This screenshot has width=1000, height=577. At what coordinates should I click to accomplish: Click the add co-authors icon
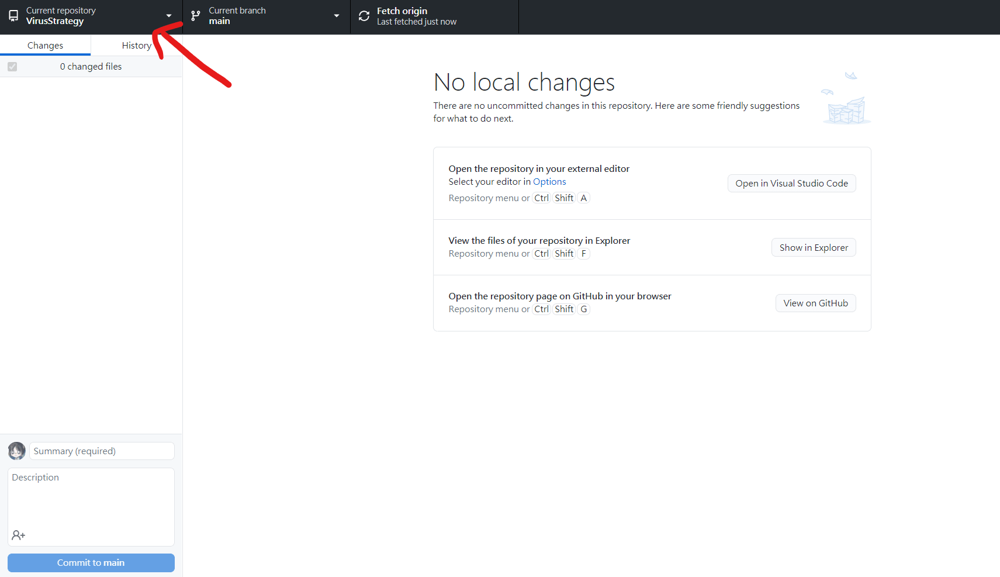click(18, 535)
